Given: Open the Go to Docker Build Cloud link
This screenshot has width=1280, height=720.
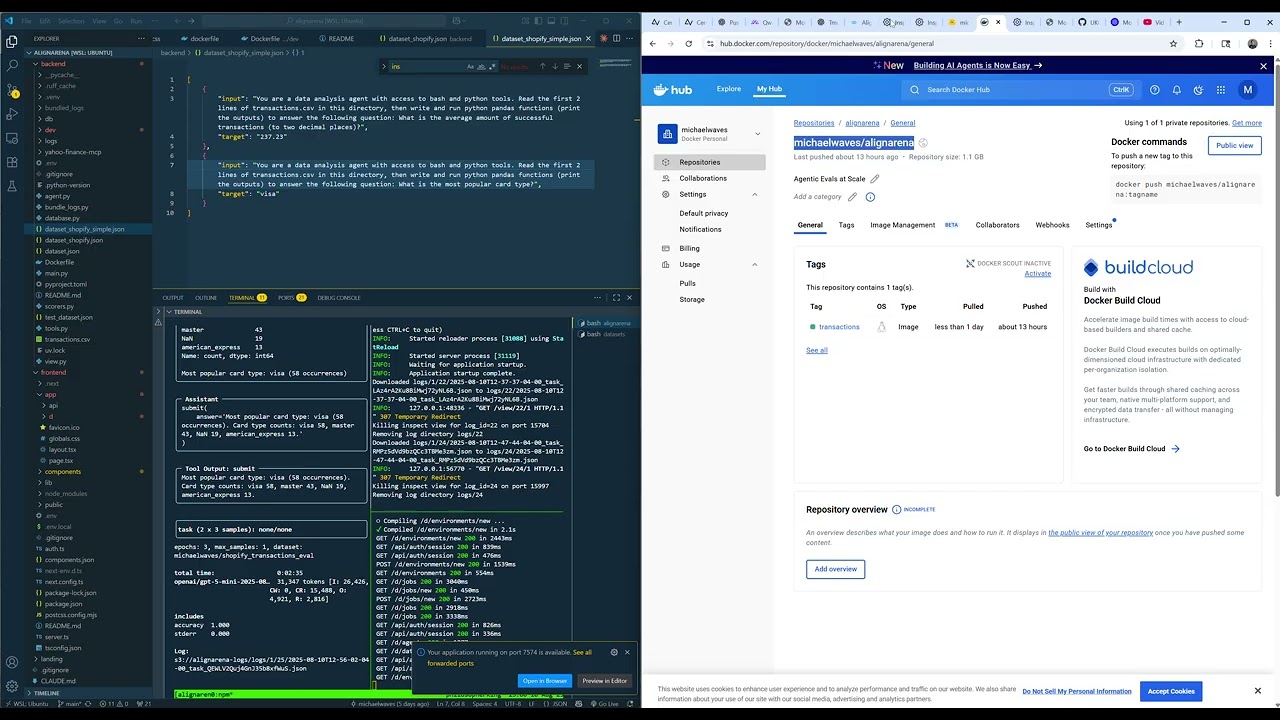Looking at the screenshot, I should (x=1131, y=449).
